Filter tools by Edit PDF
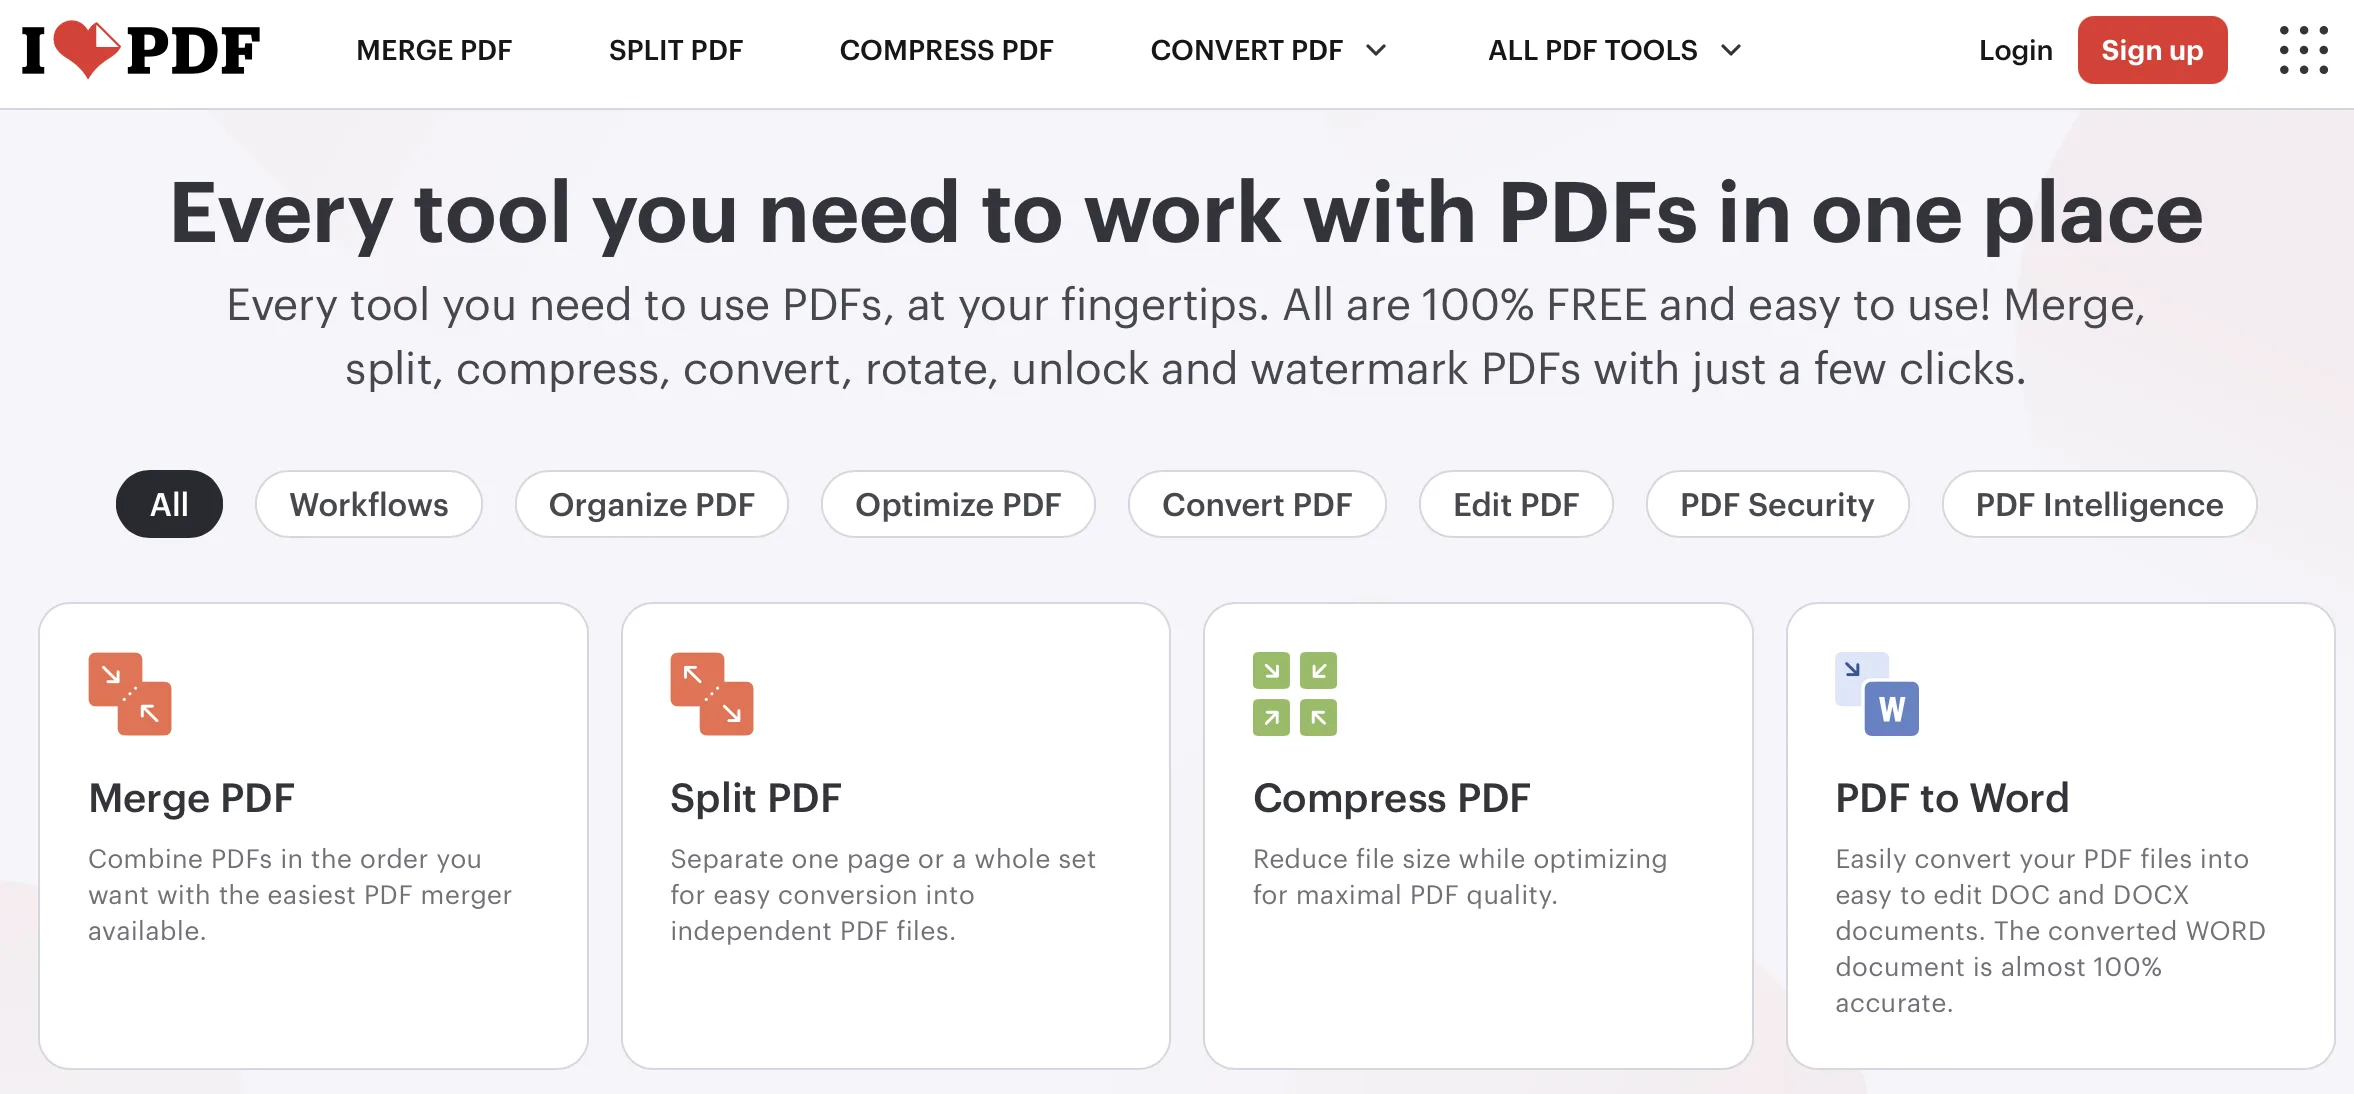This screenshot has height=1094, width=2354. 1516,504
